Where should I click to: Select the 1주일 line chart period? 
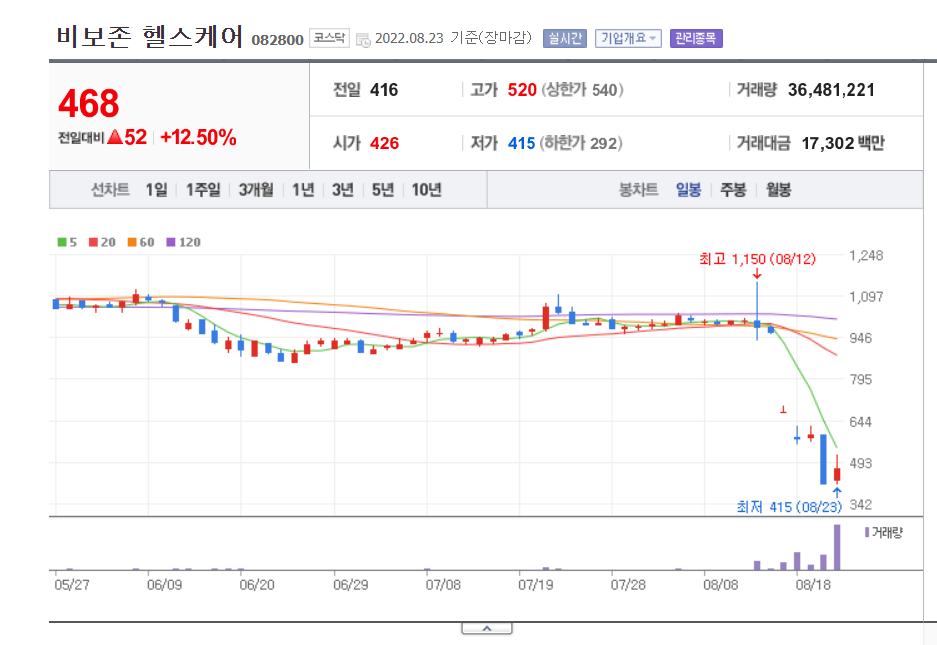pyautogui.click(x=203, y=190)
